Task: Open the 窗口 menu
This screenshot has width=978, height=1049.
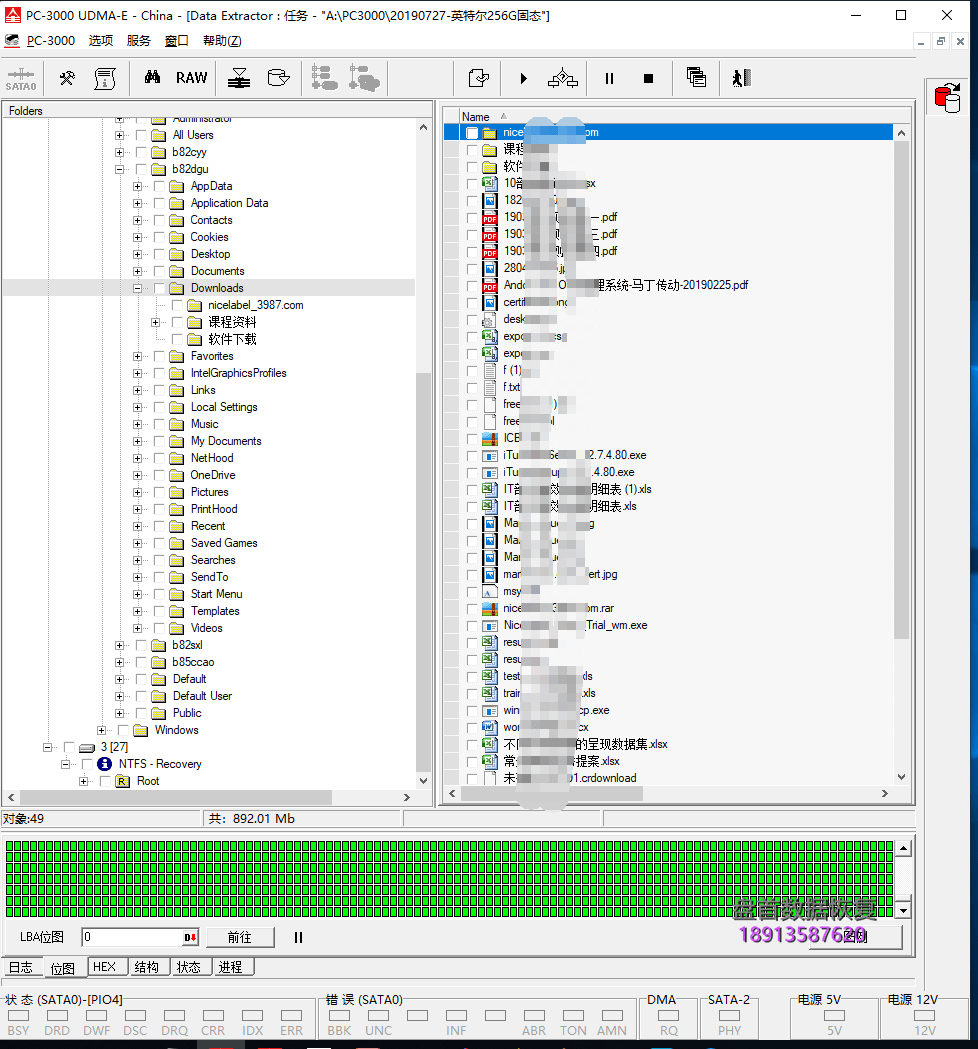Action: [x=177, y=41]
